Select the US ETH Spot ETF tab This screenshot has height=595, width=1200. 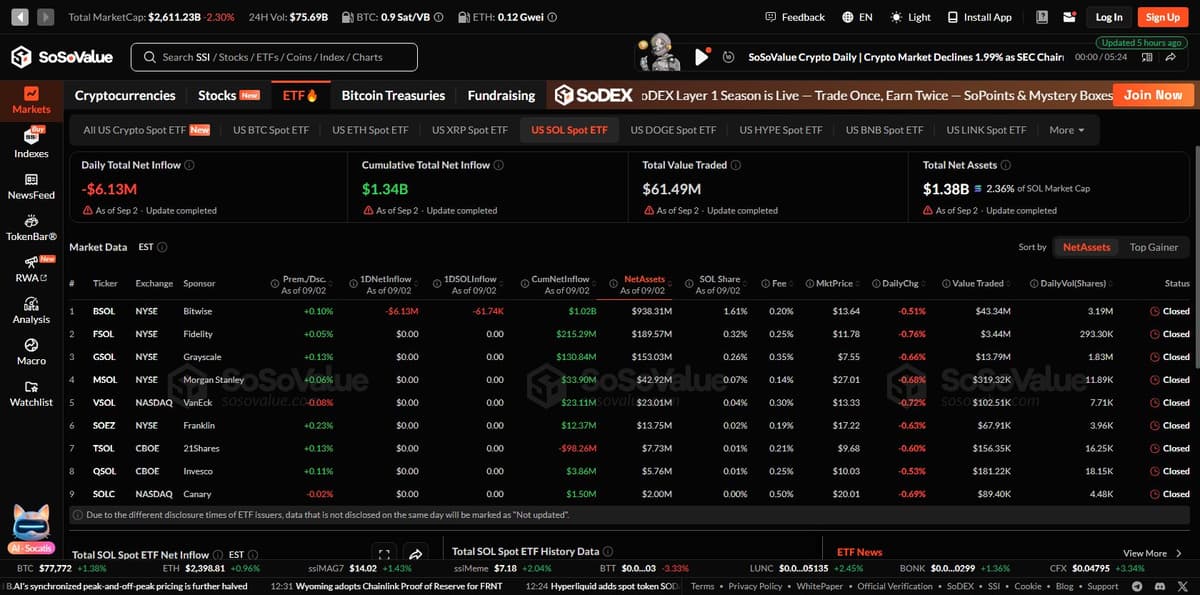click(x=370, y=130)
